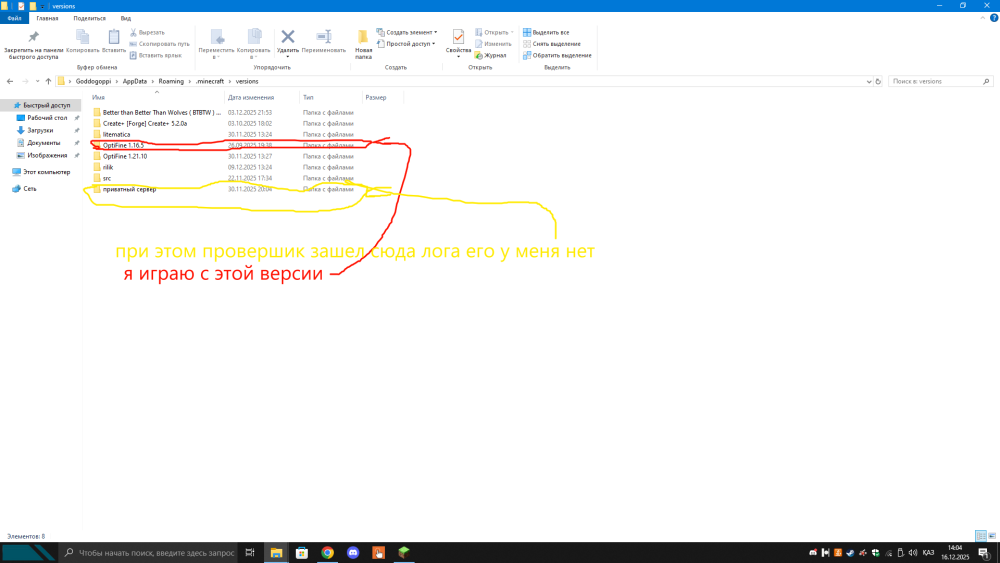Click Paste shortcut (Вставить ярлык)
Image resolution: width=1000 pixels, height=563 pixels.
156,55
